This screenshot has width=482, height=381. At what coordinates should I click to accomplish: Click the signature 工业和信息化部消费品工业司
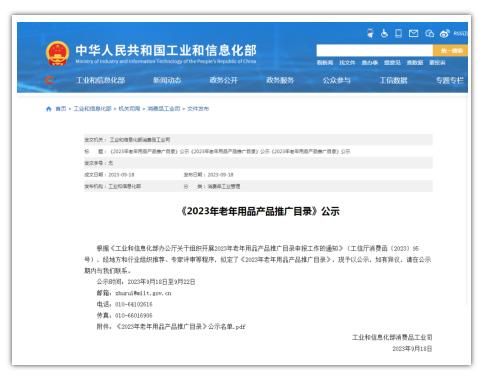point(392,337)
